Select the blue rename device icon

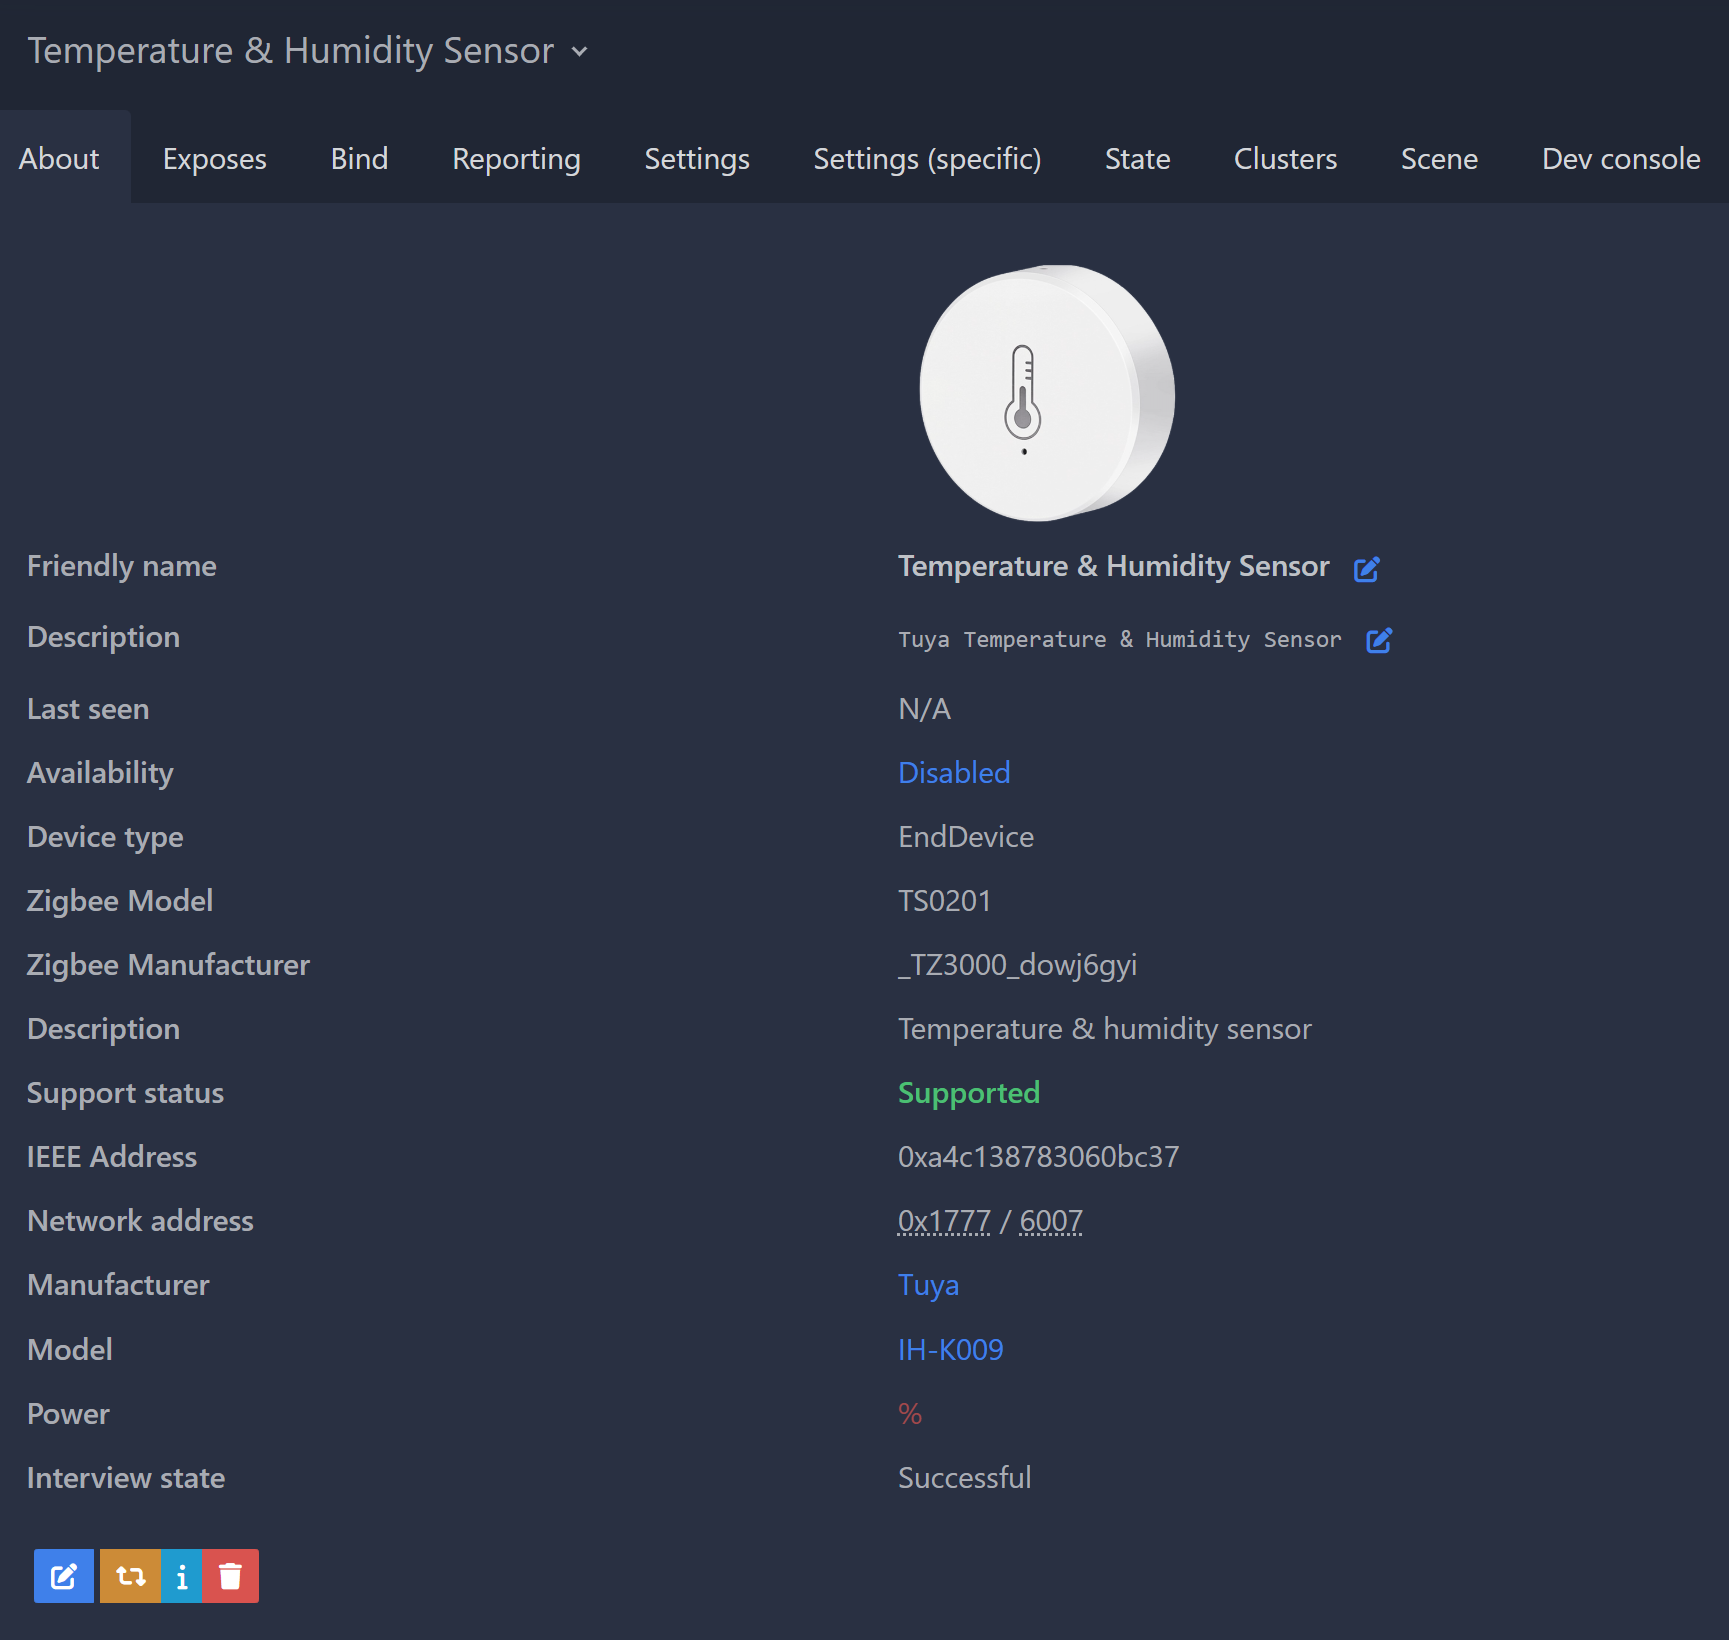tap(63, 1575)
